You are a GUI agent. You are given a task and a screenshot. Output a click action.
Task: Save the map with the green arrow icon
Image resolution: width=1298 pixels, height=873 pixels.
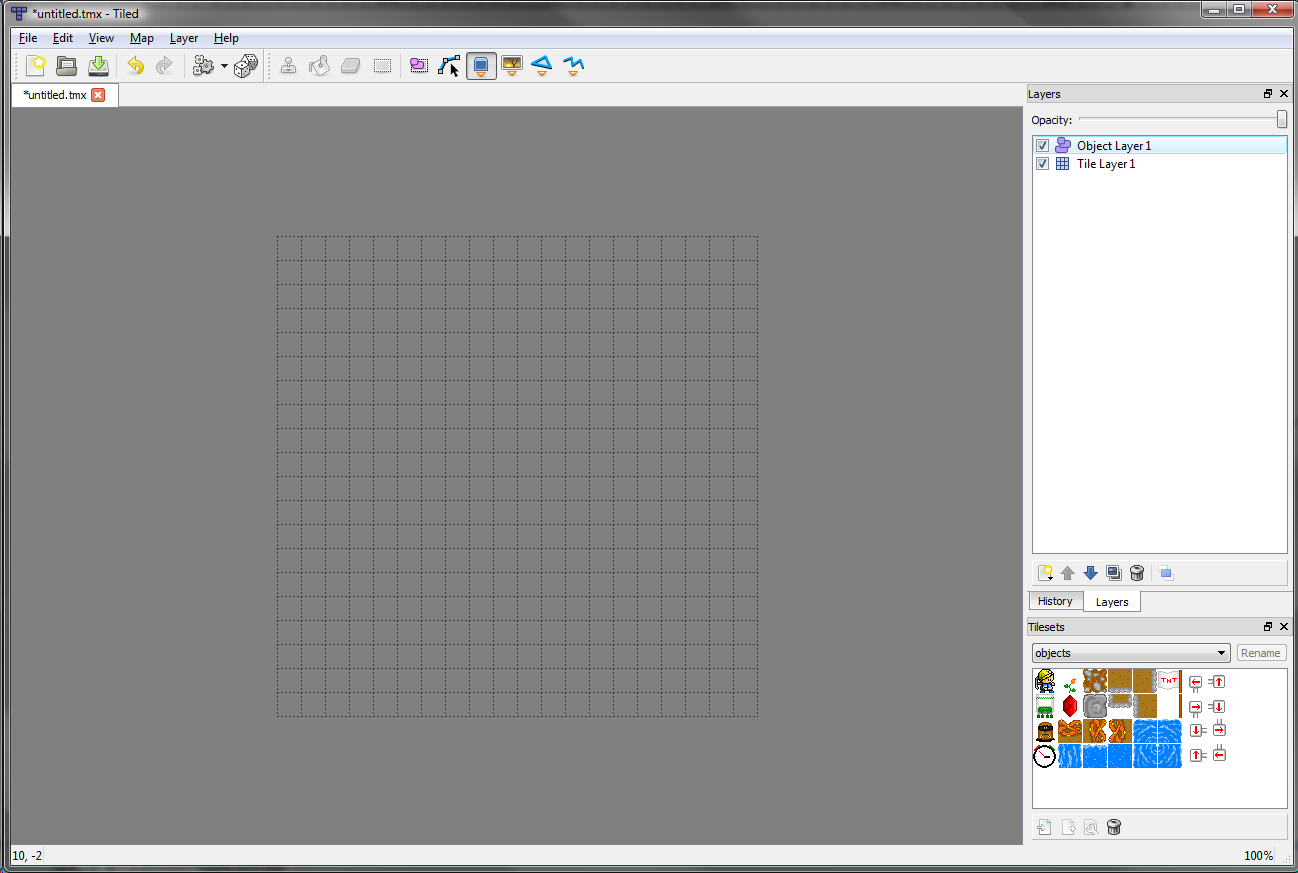tap(98, 66)
